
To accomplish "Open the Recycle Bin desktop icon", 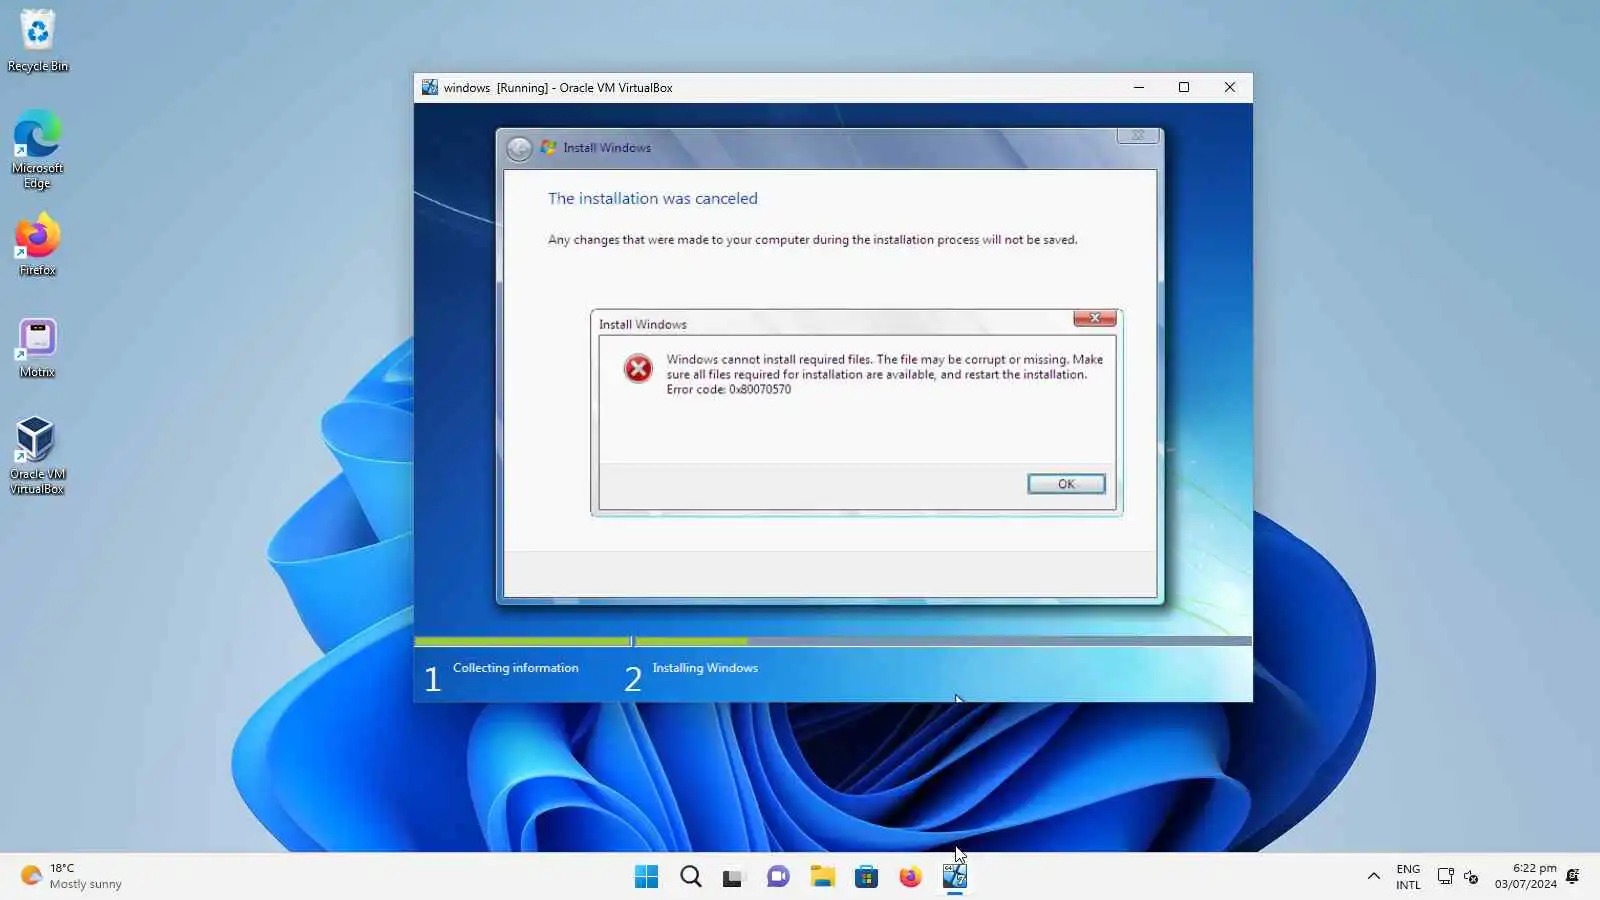I will click(x=38, y=41).
